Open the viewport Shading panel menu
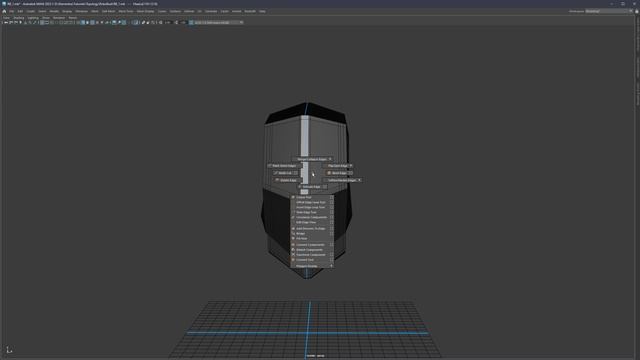The height and width of the screenshot is (360, 640). (19, 18)
